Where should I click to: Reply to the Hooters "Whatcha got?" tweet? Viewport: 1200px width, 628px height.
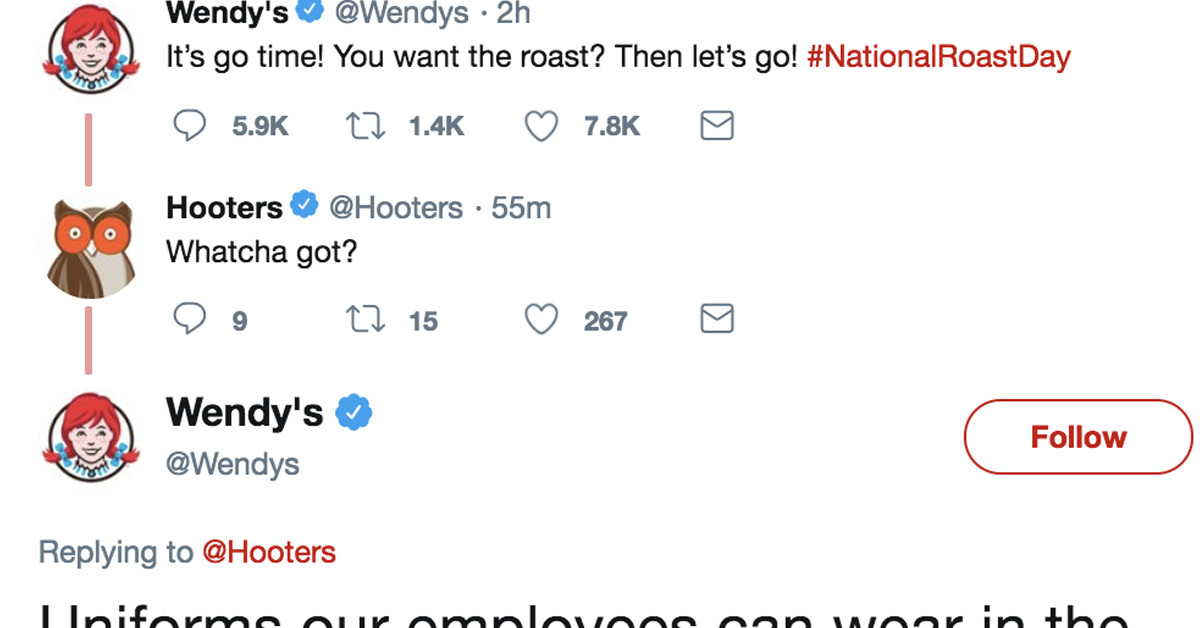pos(190,320)
